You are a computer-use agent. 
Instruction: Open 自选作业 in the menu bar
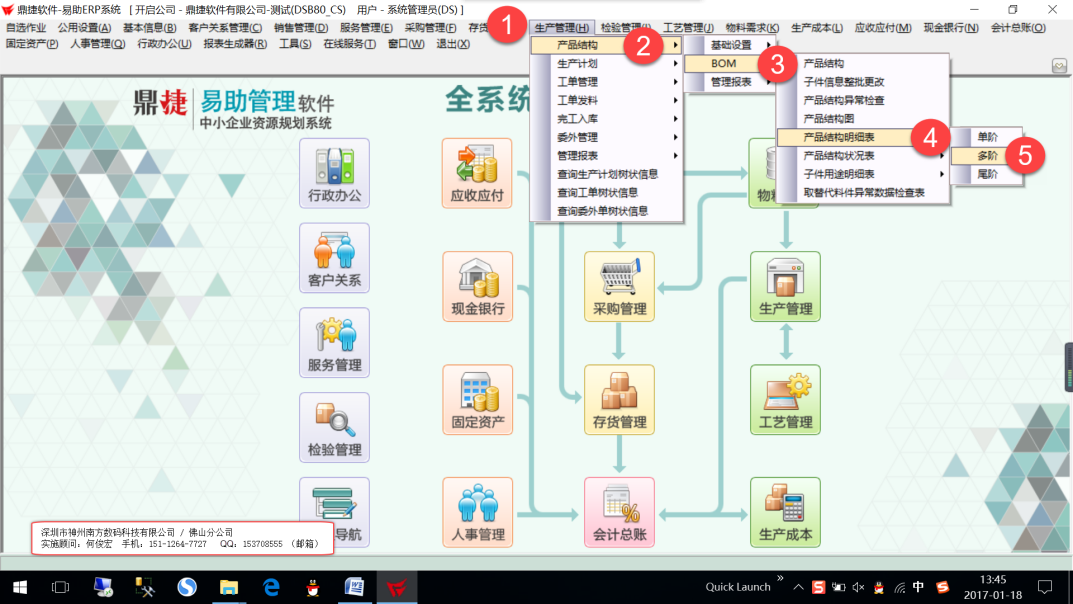[26, 28]
